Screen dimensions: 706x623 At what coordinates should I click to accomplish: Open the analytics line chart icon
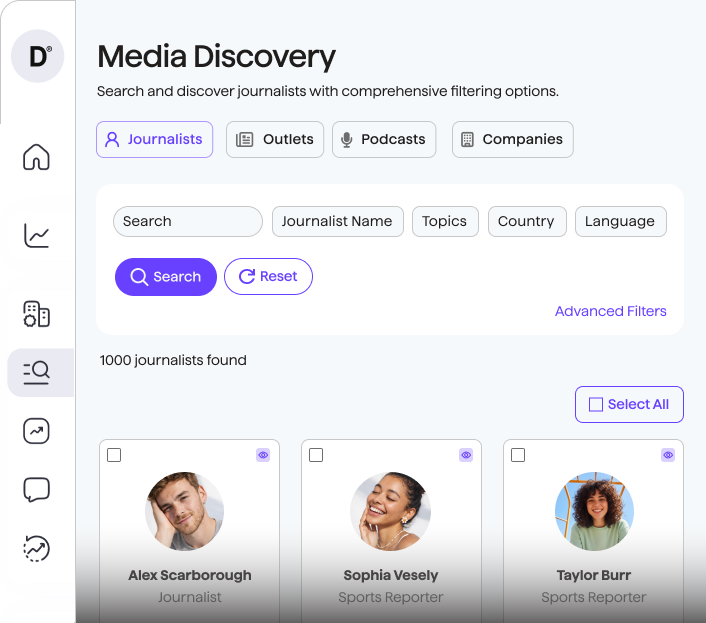click(37, 236)
